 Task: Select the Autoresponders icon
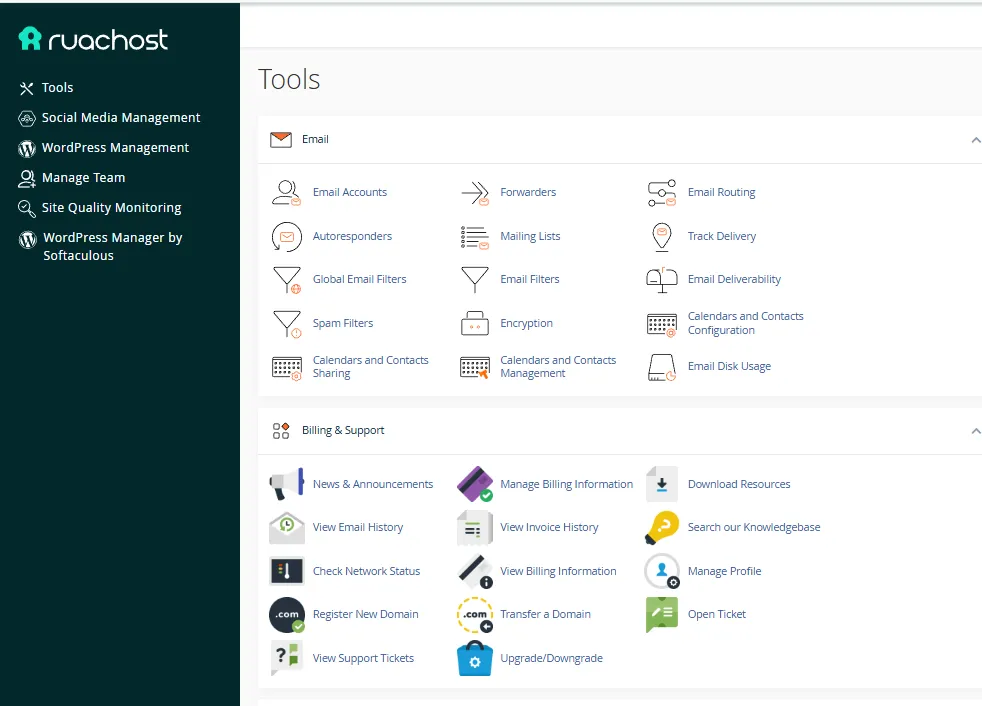tap(286, 236)
